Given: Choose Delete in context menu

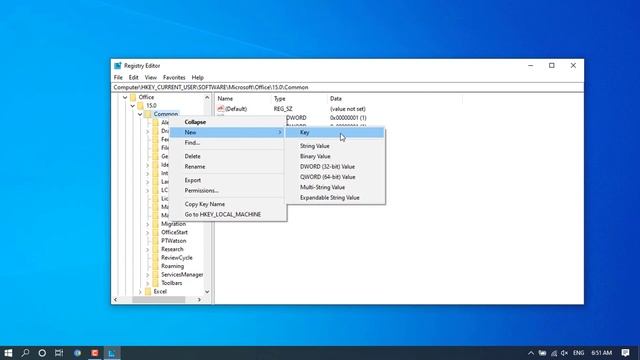Looking at the screenshot, I should click(228, 156).
